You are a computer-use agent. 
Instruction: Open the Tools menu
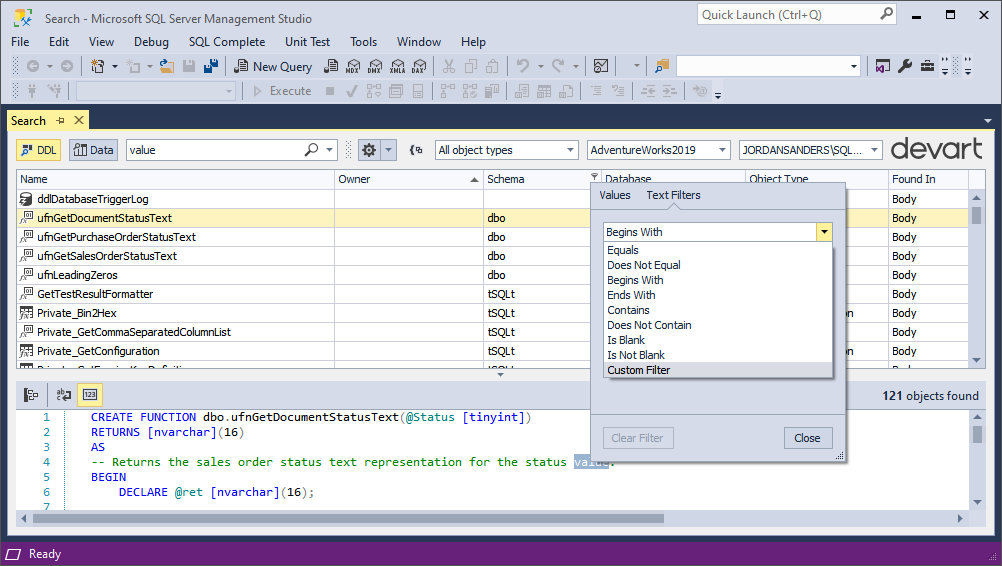click(364, 42)
